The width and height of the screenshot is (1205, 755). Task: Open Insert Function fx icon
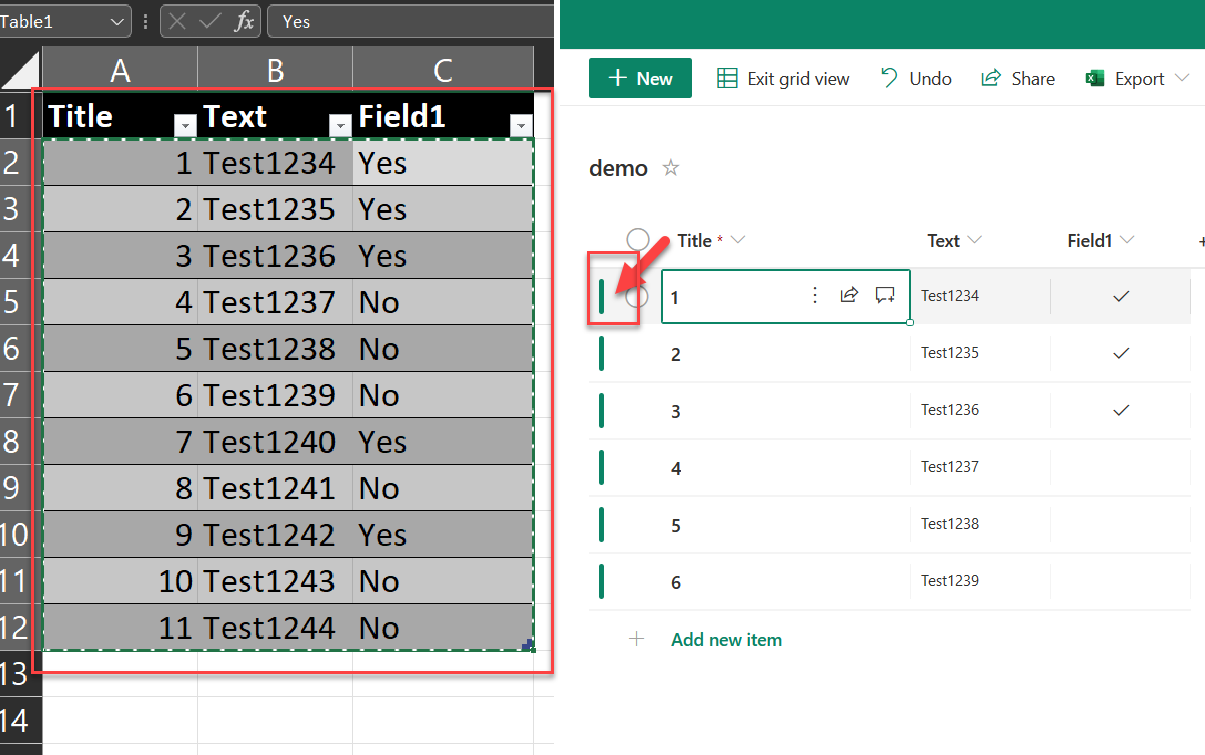pyautogui.click(x=244, y=21)
